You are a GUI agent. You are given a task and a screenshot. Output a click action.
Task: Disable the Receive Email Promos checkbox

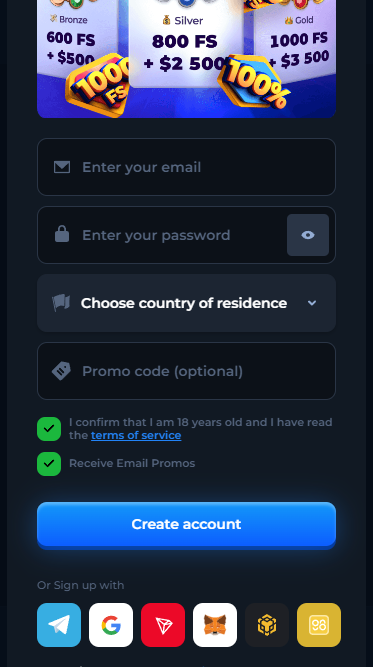click(x=49, y=464)
